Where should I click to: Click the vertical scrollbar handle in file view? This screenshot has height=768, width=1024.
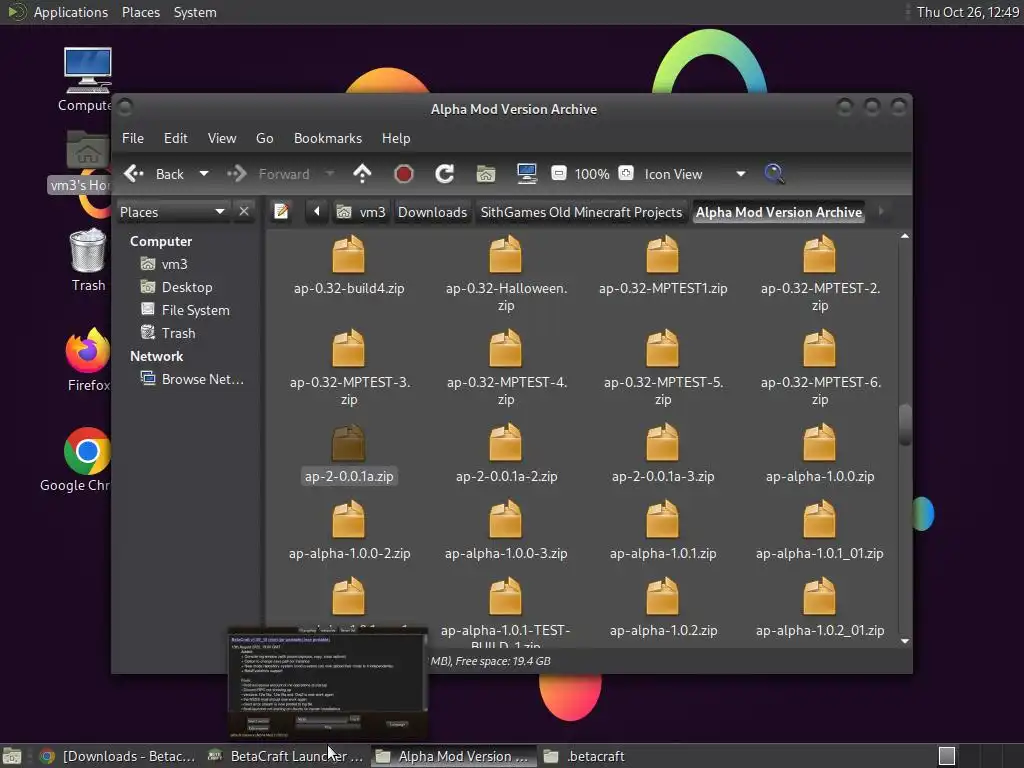click(x=905, y=424)
